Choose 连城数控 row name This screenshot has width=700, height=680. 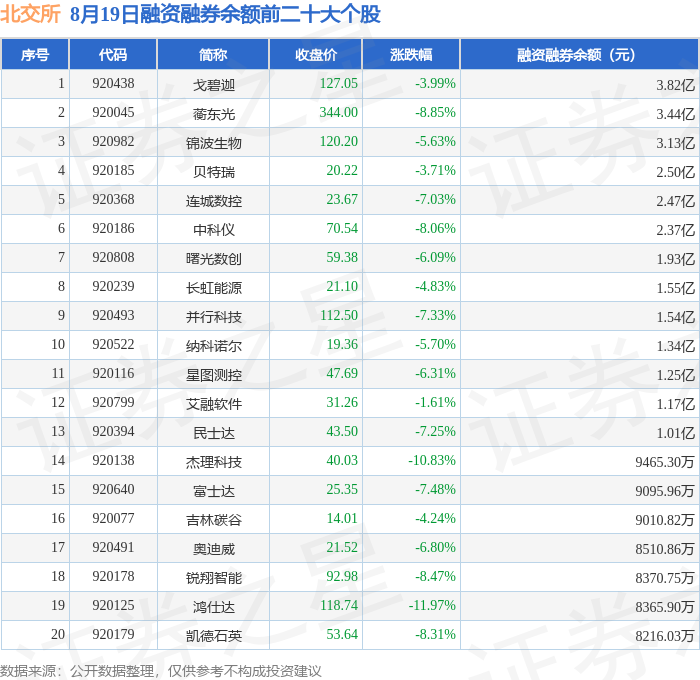(214, 201)
